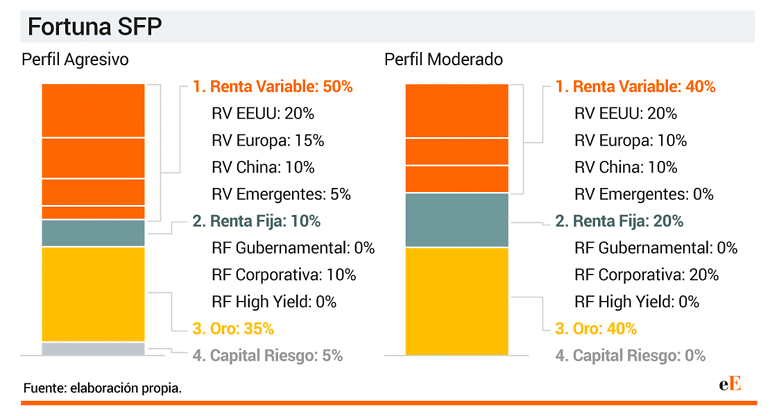This screenshot has width=770, height=416.
Task: Select the 'Perfil Moderado' heading
Action: click(x=441, y=60)
